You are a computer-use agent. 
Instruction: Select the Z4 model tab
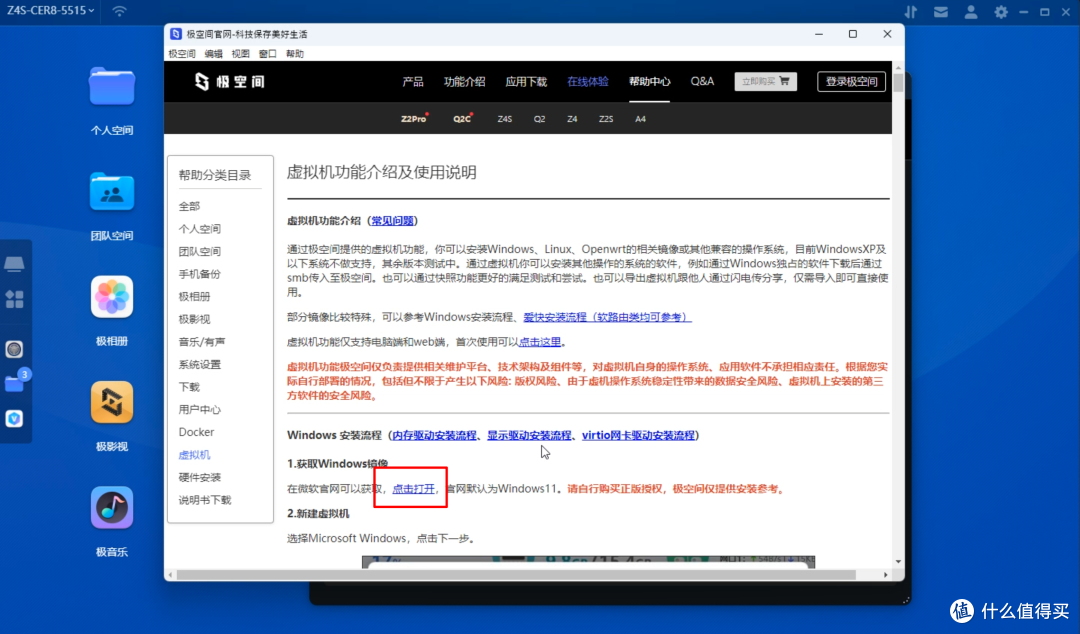(572, 119)
